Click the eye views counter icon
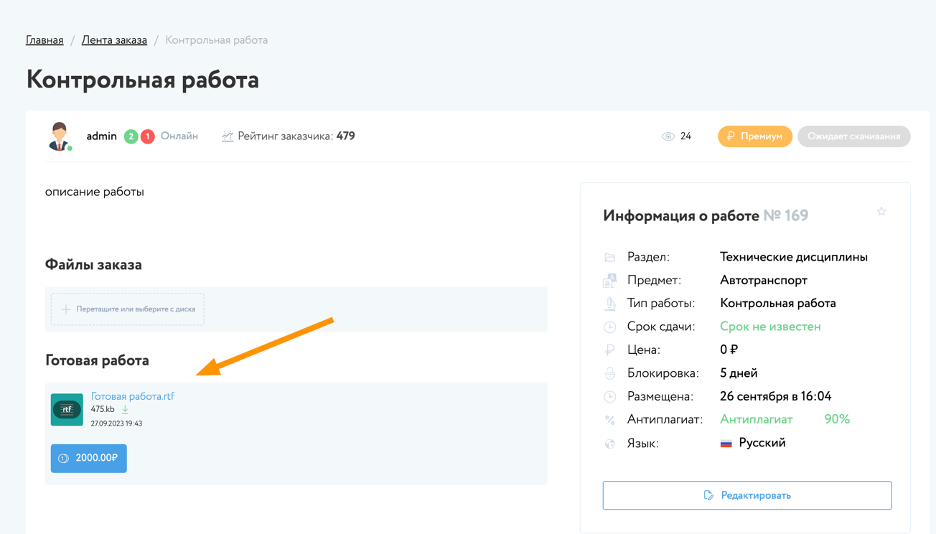 (x=668, y=137)
